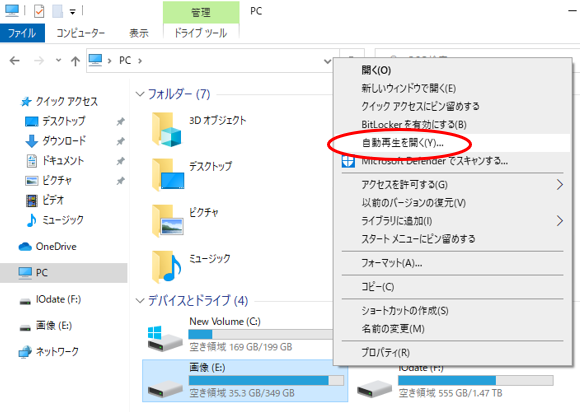Click the up-one-level arrow icon
Image resolution: width=580 pixels, height=412 pixels.
75,61
